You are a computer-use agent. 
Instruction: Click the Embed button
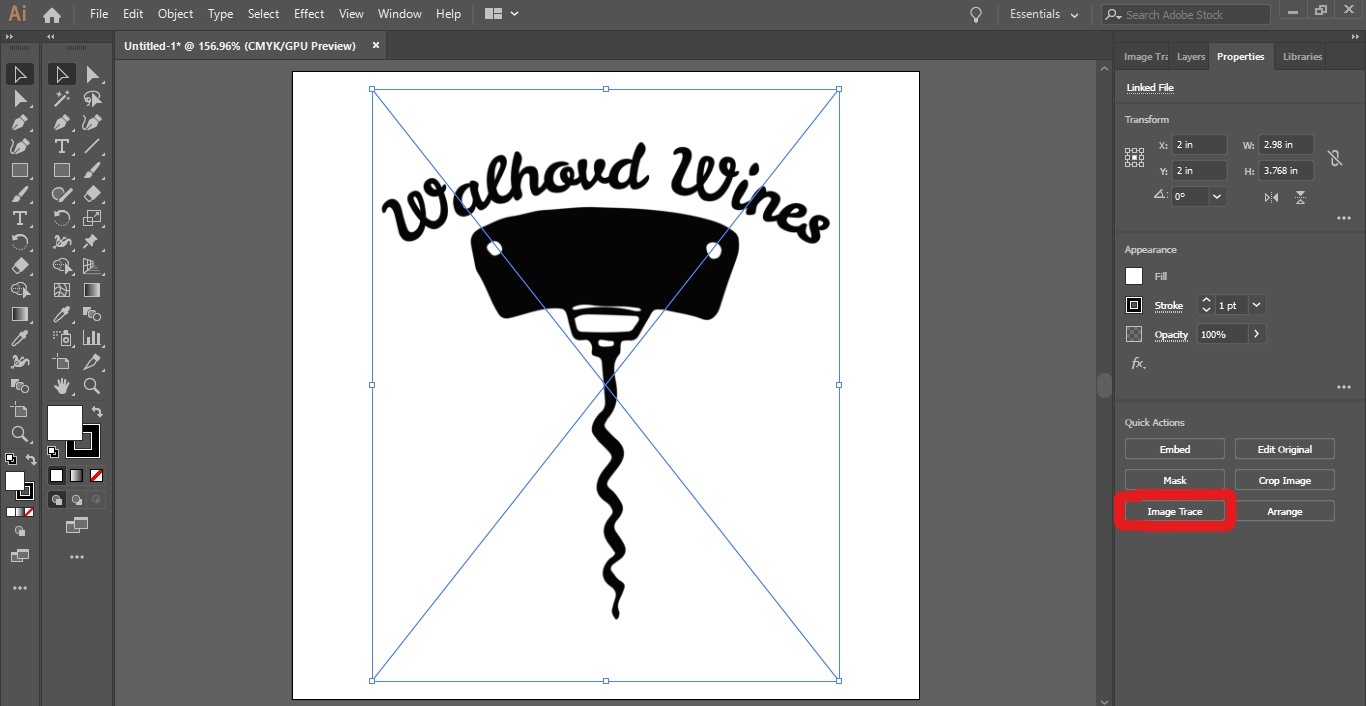tap(1175, 449)
